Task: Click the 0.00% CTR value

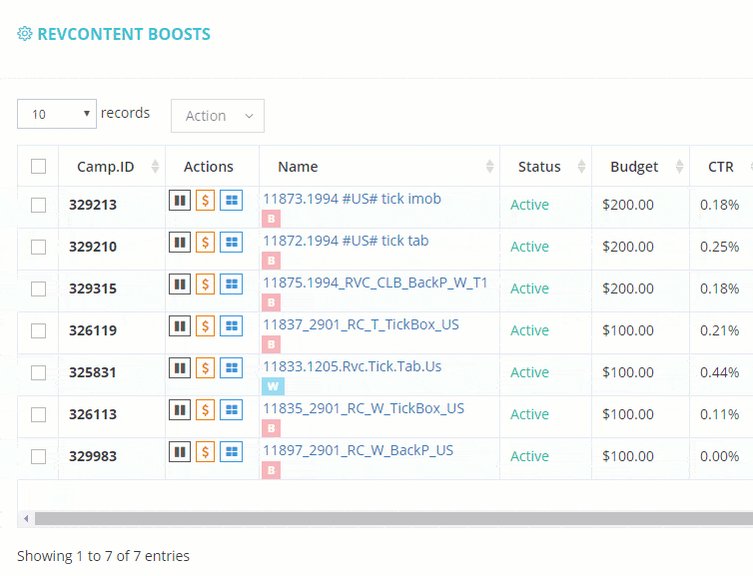Action: point(719,456)
